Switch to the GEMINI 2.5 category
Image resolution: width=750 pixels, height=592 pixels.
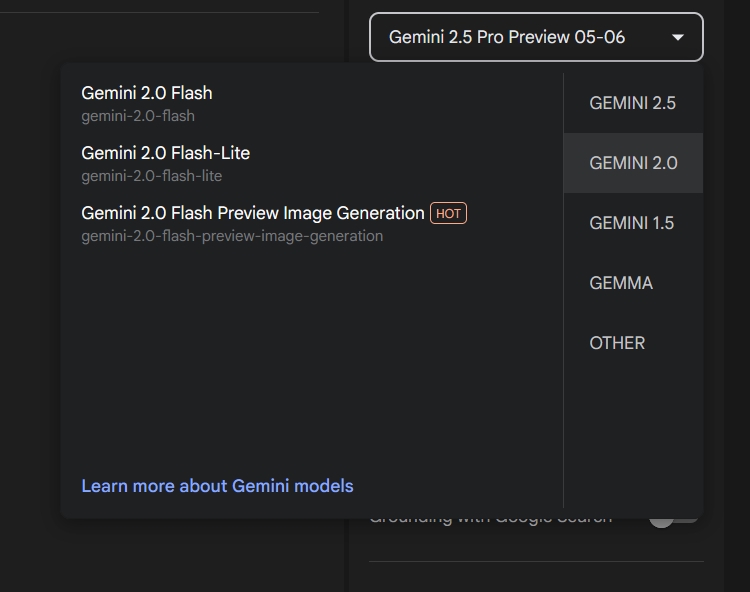point(633,103)
